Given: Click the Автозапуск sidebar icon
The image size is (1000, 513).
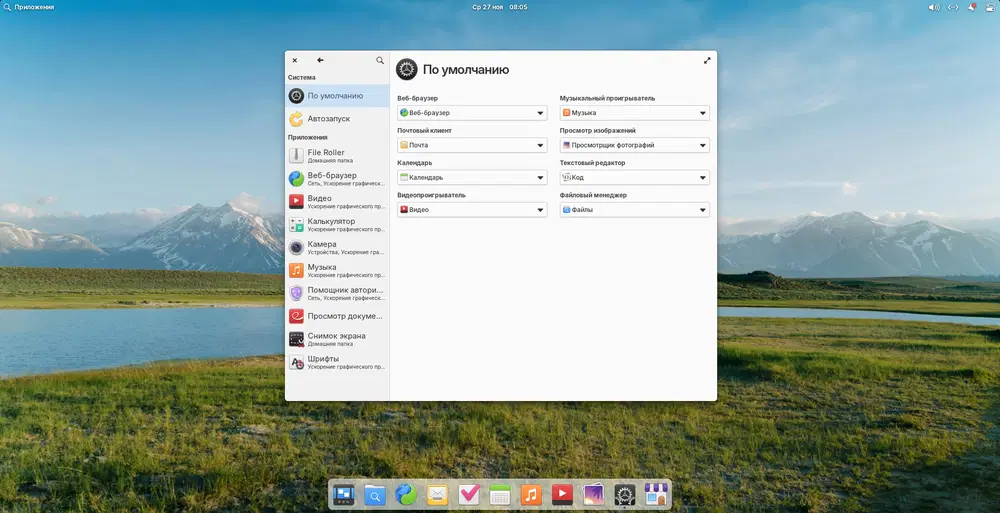Looking at the screenshot, I should (296, 119).
